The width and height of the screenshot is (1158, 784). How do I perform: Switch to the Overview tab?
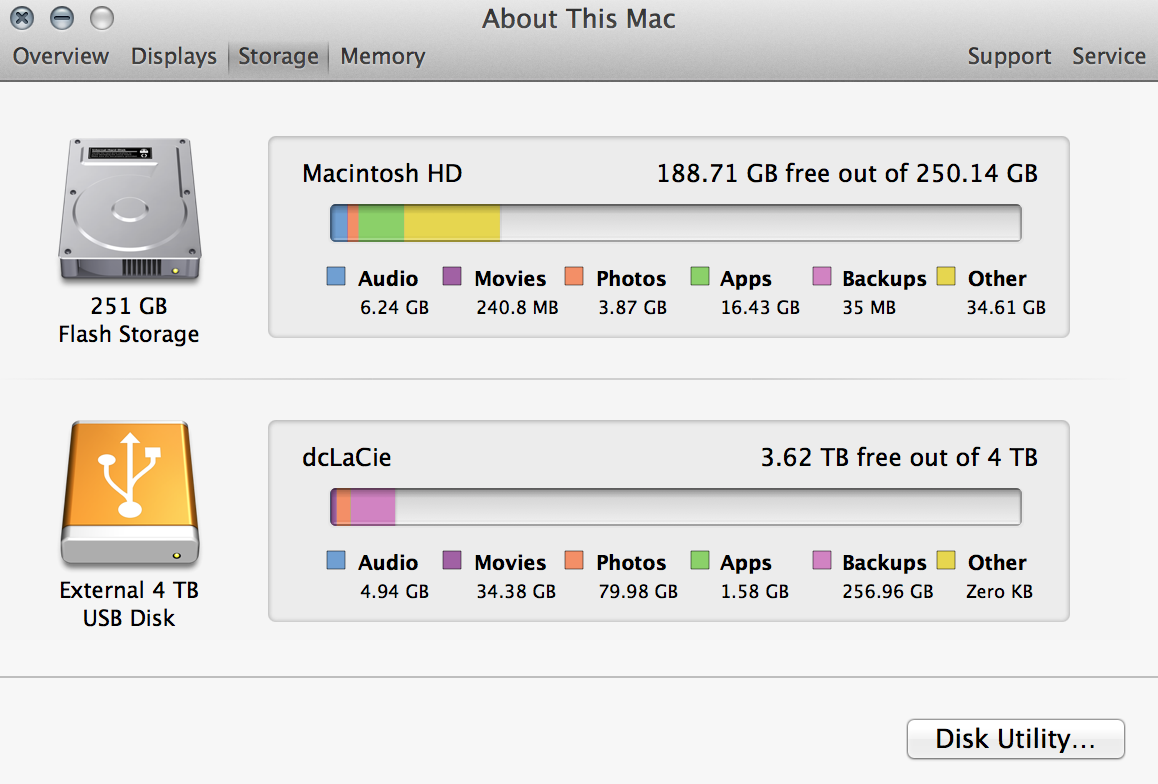[61, 57]
